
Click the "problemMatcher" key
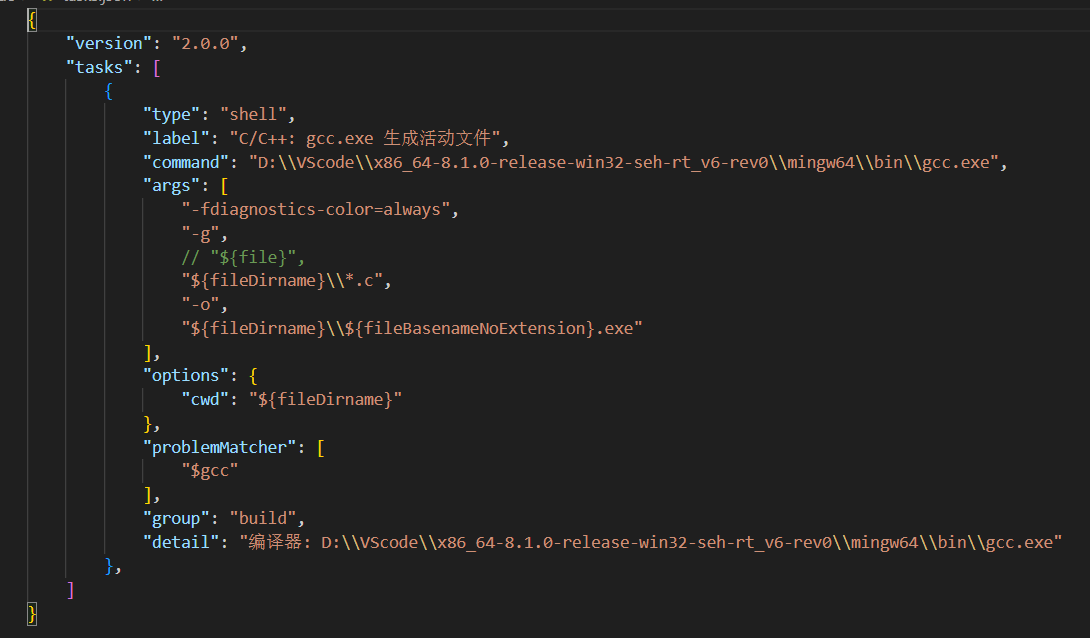click(x=219, y=447)
